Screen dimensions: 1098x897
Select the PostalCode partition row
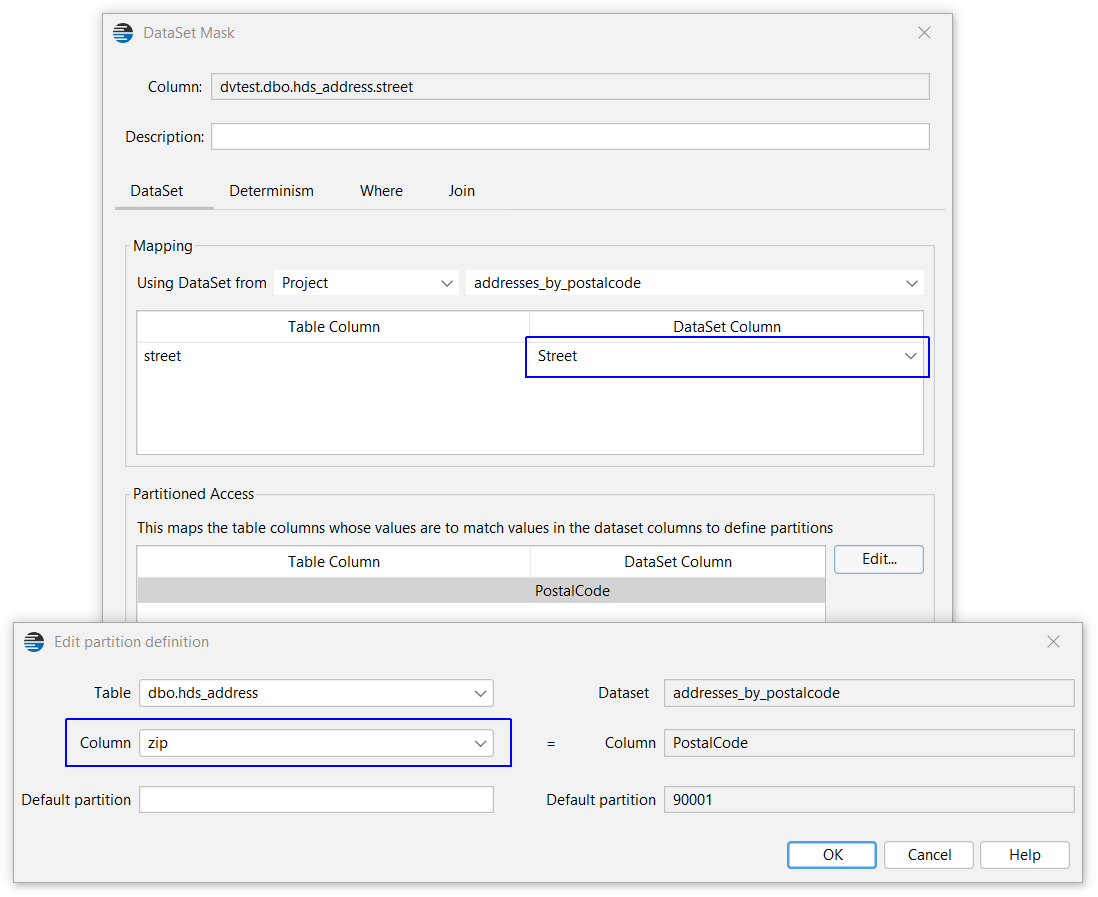click(481, 590)
